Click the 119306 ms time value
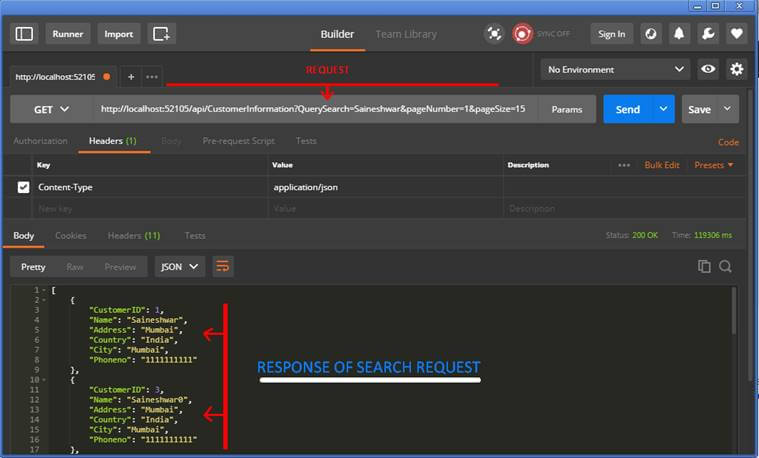 713,235
